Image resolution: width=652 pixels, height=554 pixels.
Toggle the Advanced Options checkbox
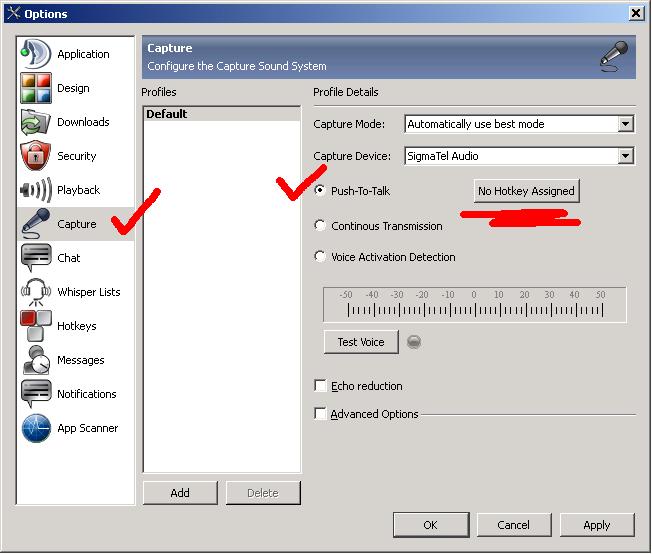click(320, 414)
